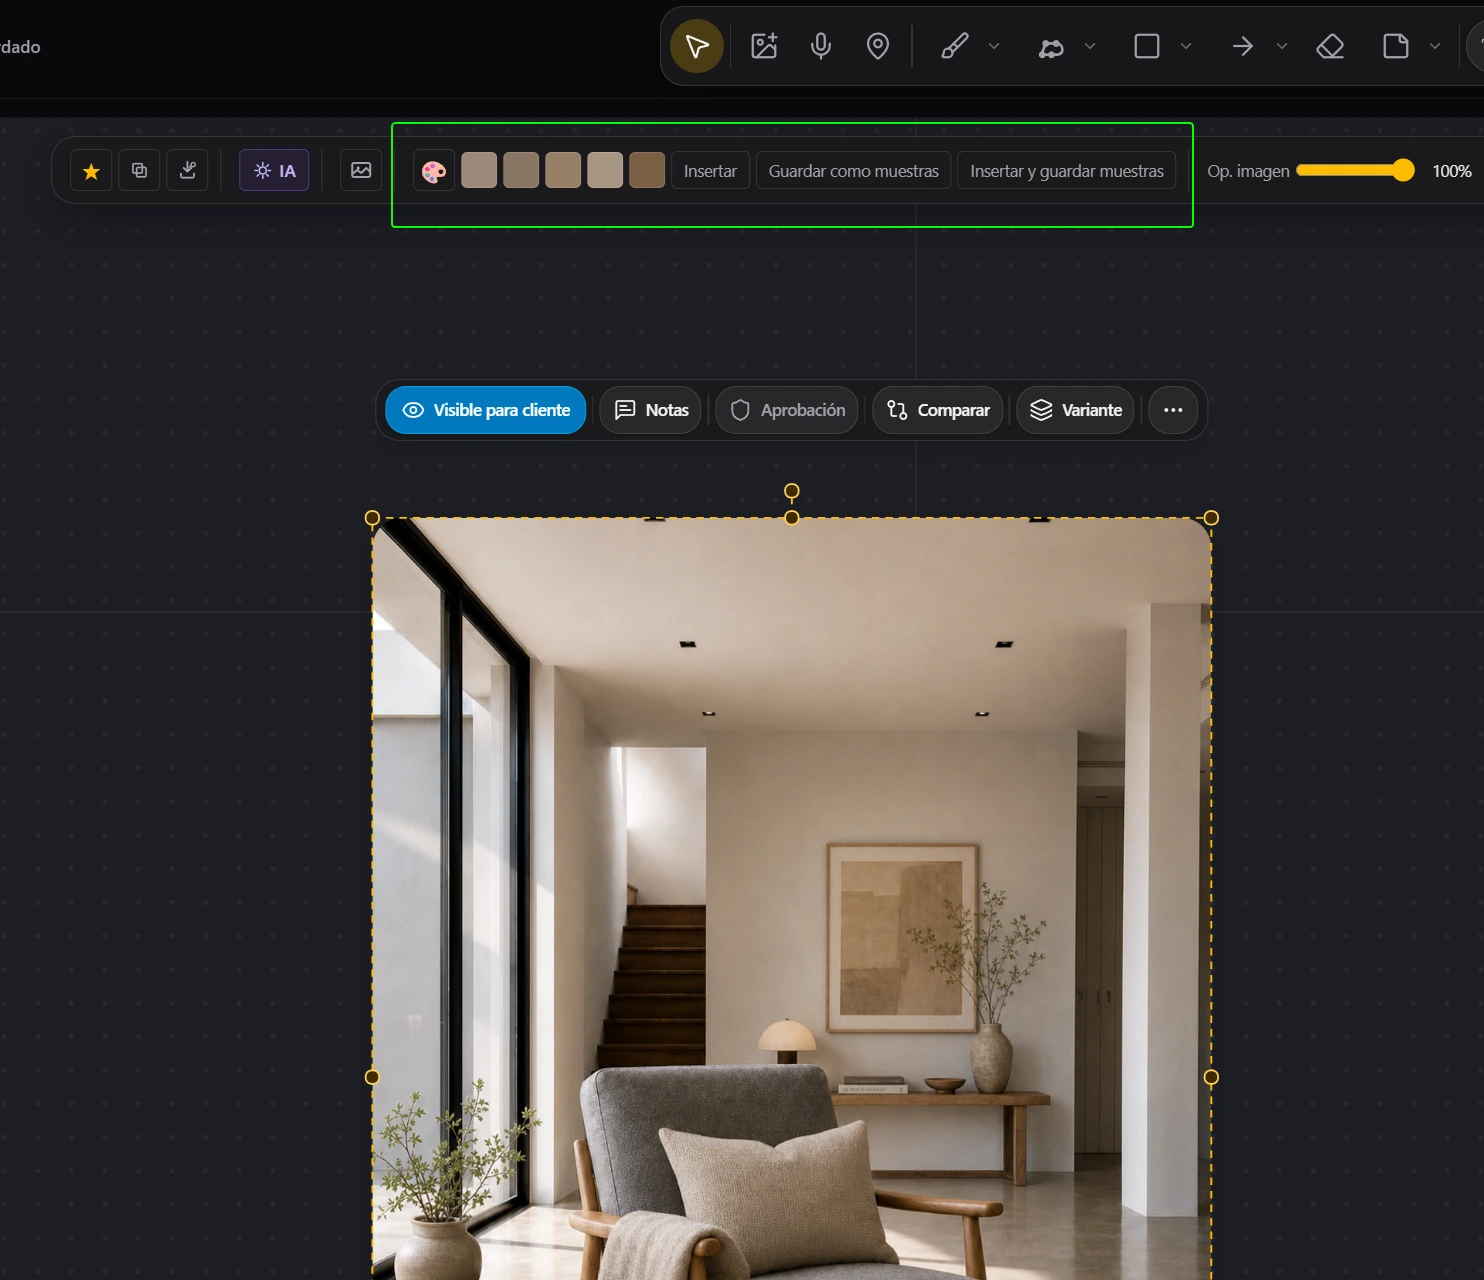The image size is (1484, 1280).
Task: Open the Notas tab
Action: [651, 410]
